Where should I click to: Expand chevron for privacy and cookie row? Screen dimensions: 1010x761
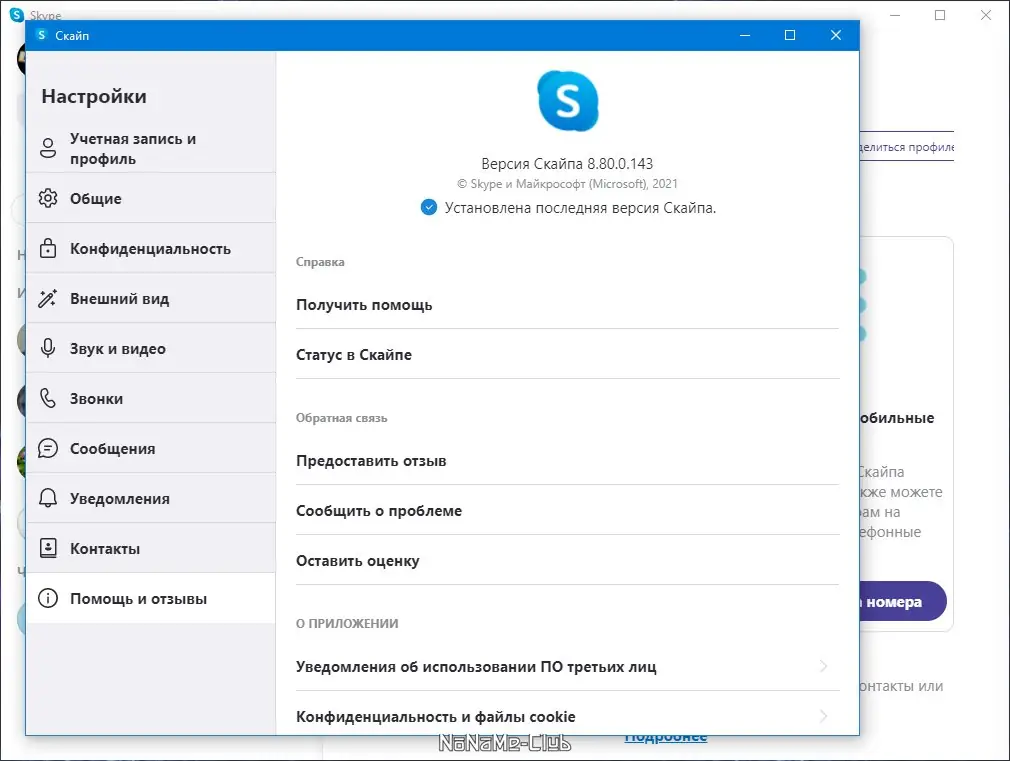pyautogui.click(x=823, y=715)
